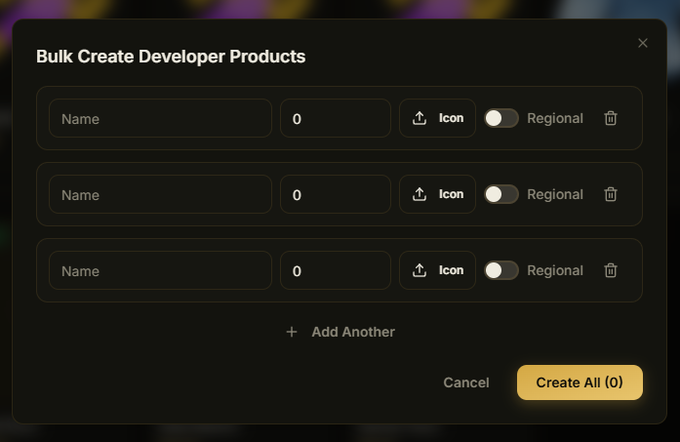Select the price field in the first row
Image resolution: width=680 pixels, height=442 pixels.
pos(335,118)
